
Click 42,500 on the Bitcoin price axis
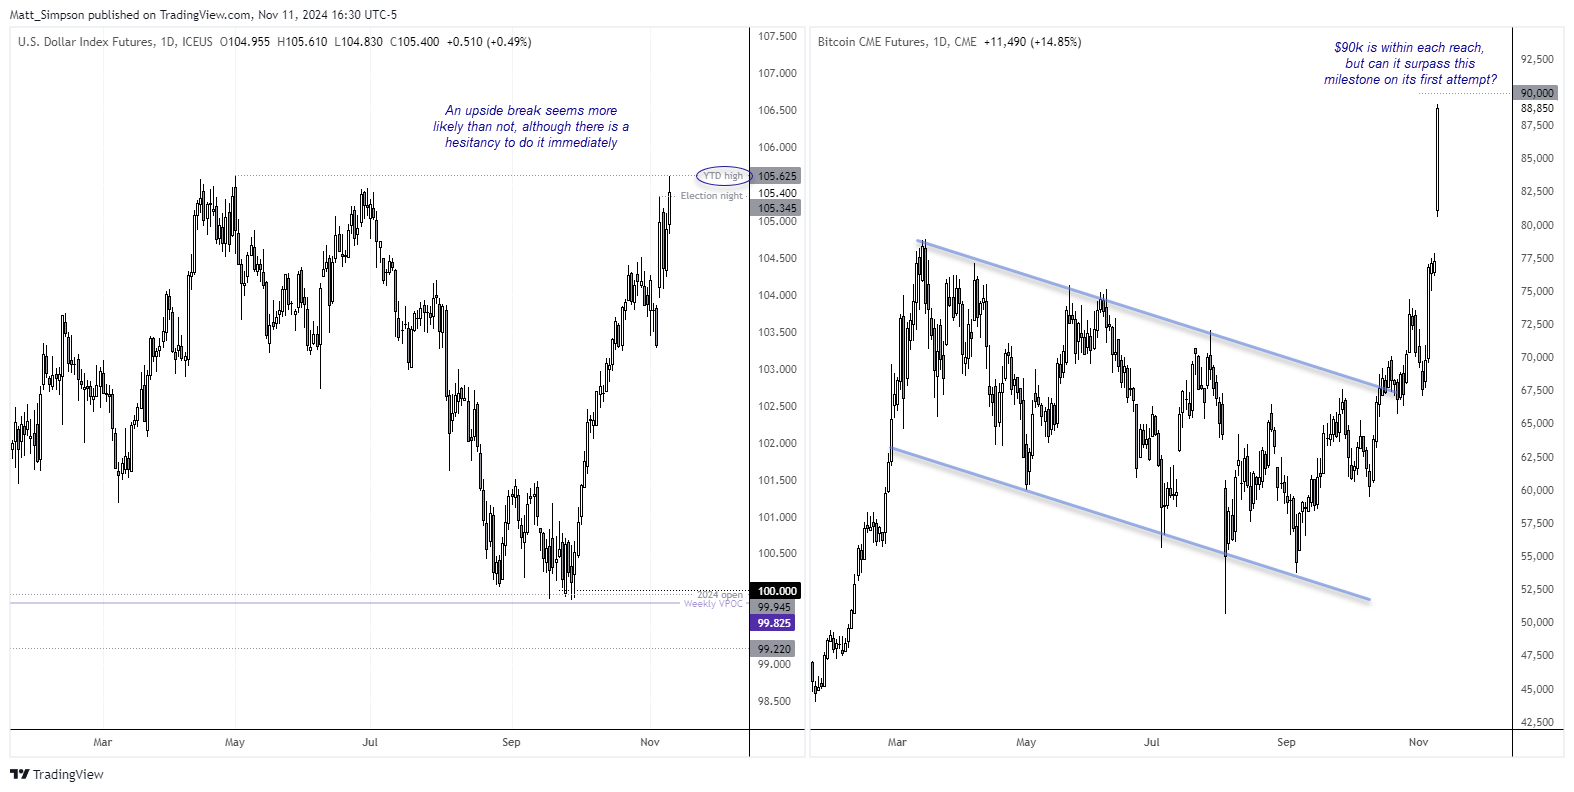click(x=1537, y=722)
